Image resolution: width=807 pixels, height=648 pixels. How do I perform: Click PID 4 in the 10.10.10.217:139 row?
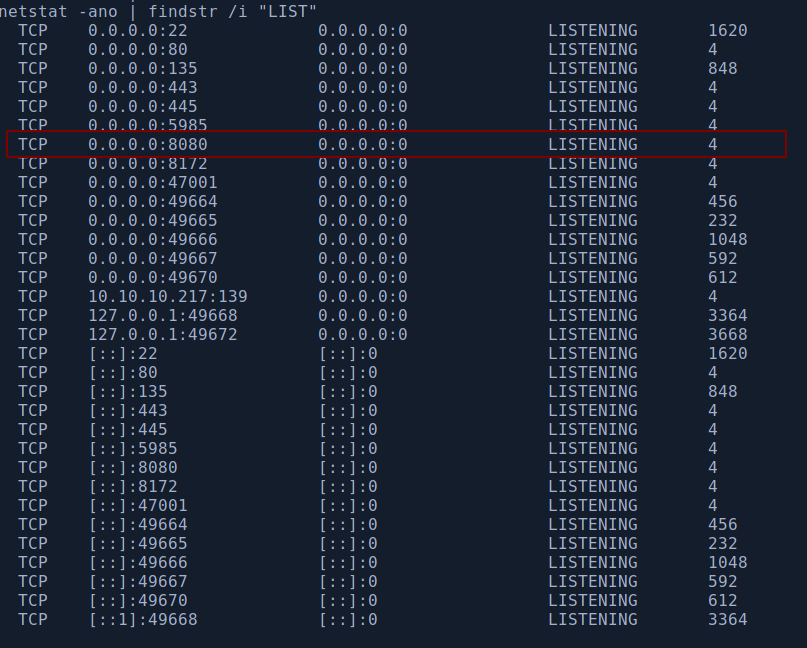712,296
